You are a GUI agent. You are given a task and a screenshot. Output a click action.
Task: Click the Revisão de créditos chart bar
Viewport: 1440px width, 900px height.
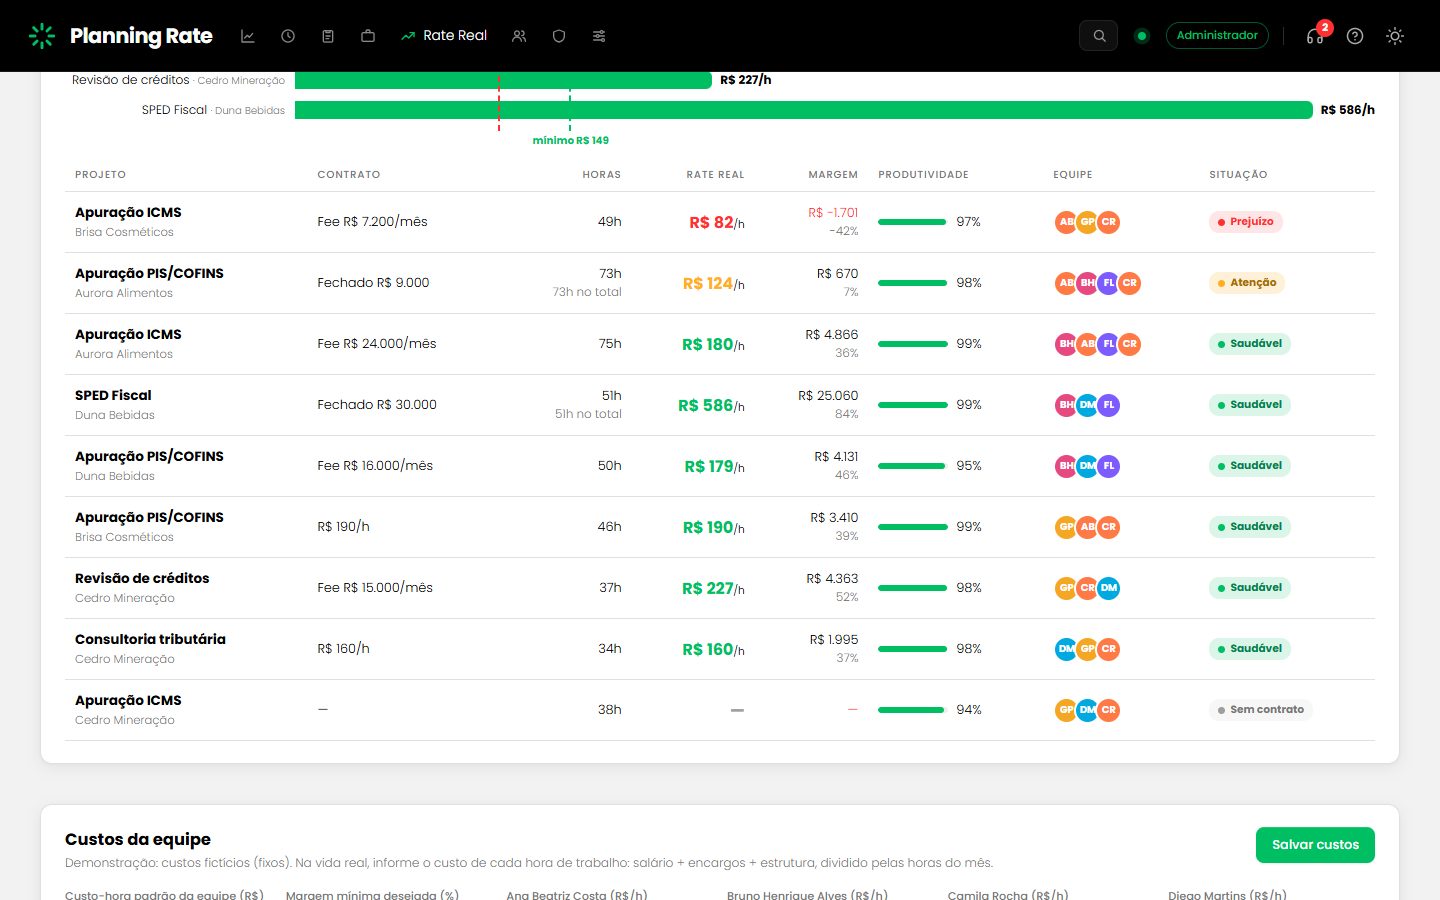click(503, 80)
